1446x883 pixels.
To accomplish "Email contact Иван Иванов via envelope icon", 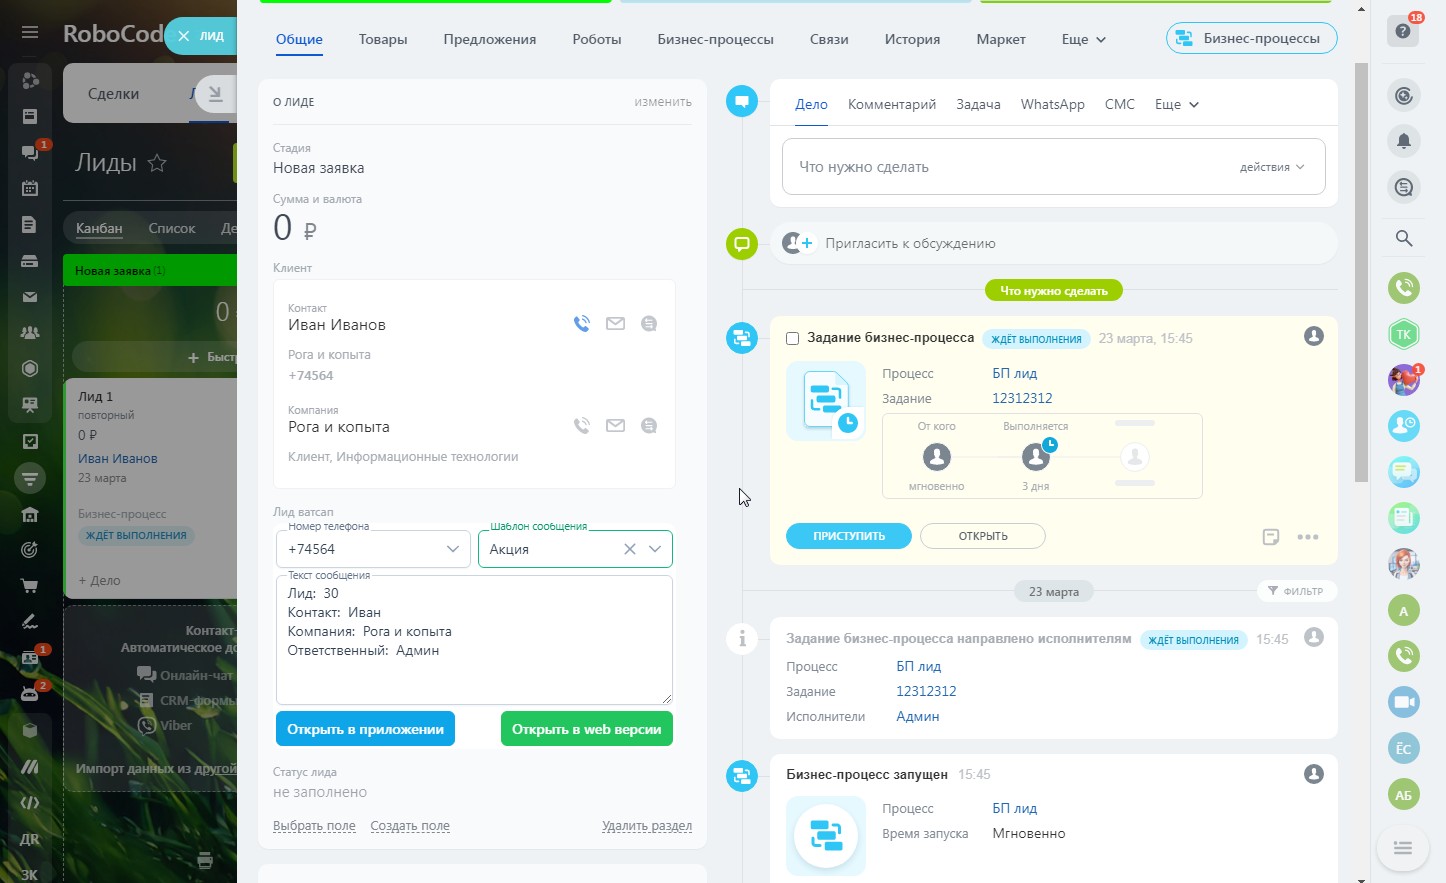I will (615, 323).
